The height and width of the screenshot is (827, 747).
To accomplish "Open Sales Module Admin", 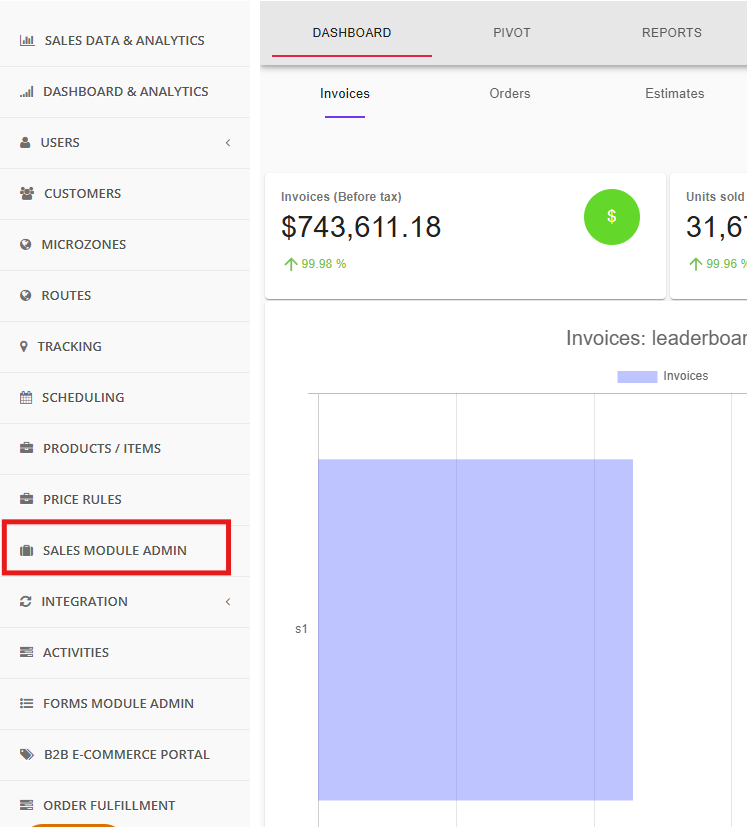I will (x=125, y=551).
